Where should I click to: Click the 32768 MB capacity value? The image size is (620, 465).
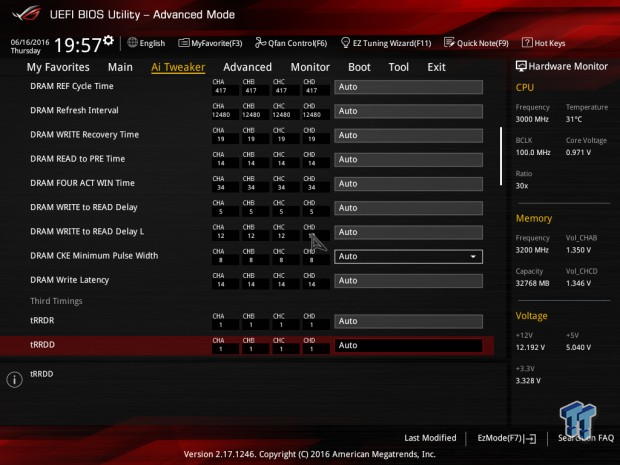pos(532,283)
